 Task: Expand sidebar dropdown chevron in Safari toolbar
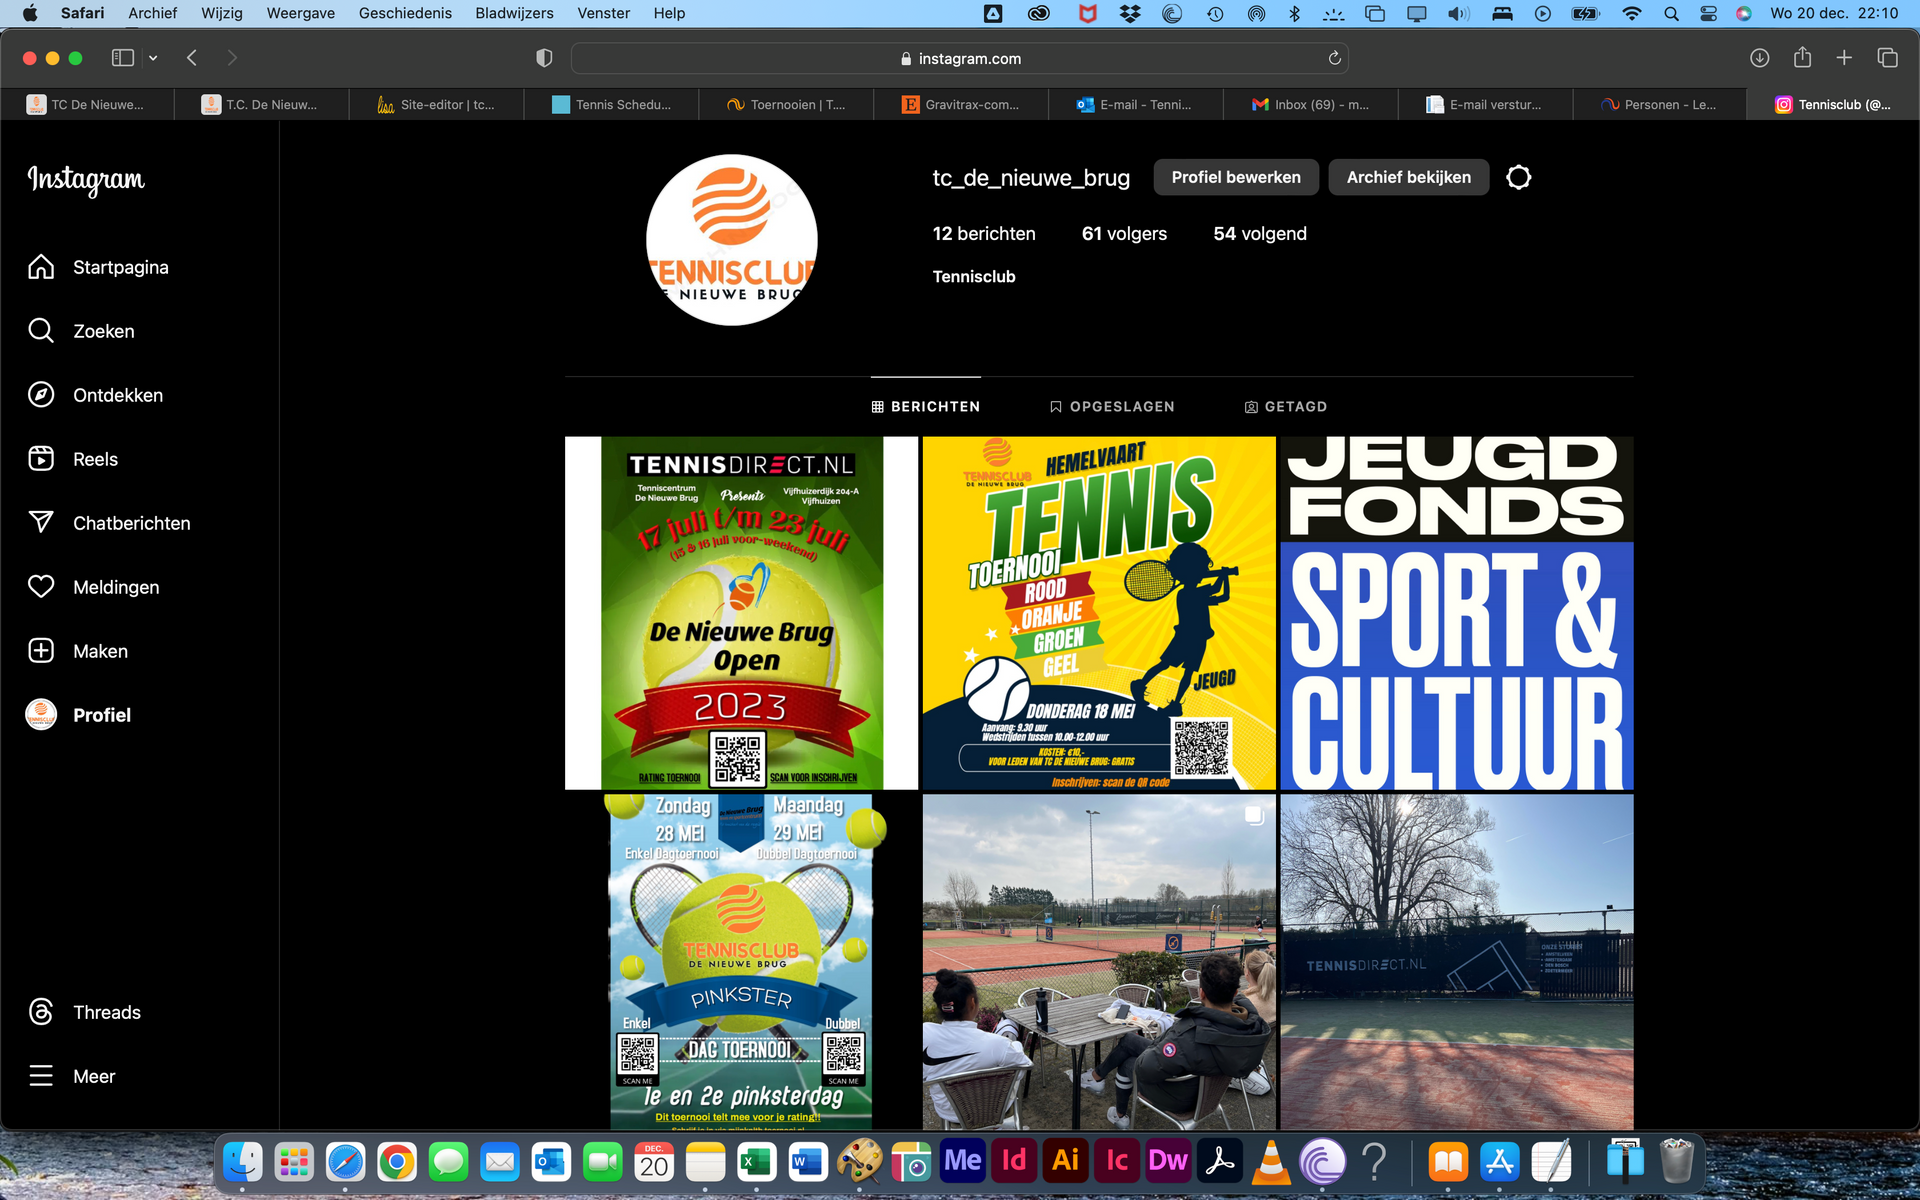point(153,58)
